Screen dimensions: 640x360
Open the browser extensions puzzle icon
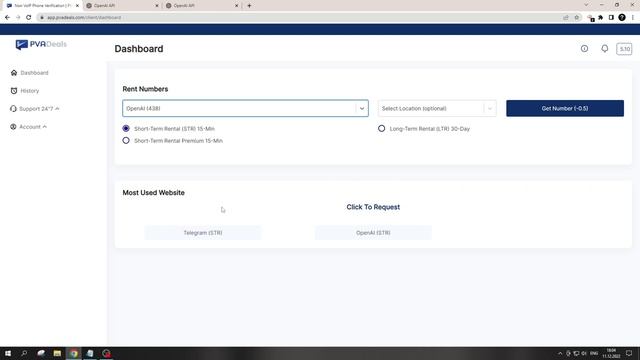coord(600,18)
